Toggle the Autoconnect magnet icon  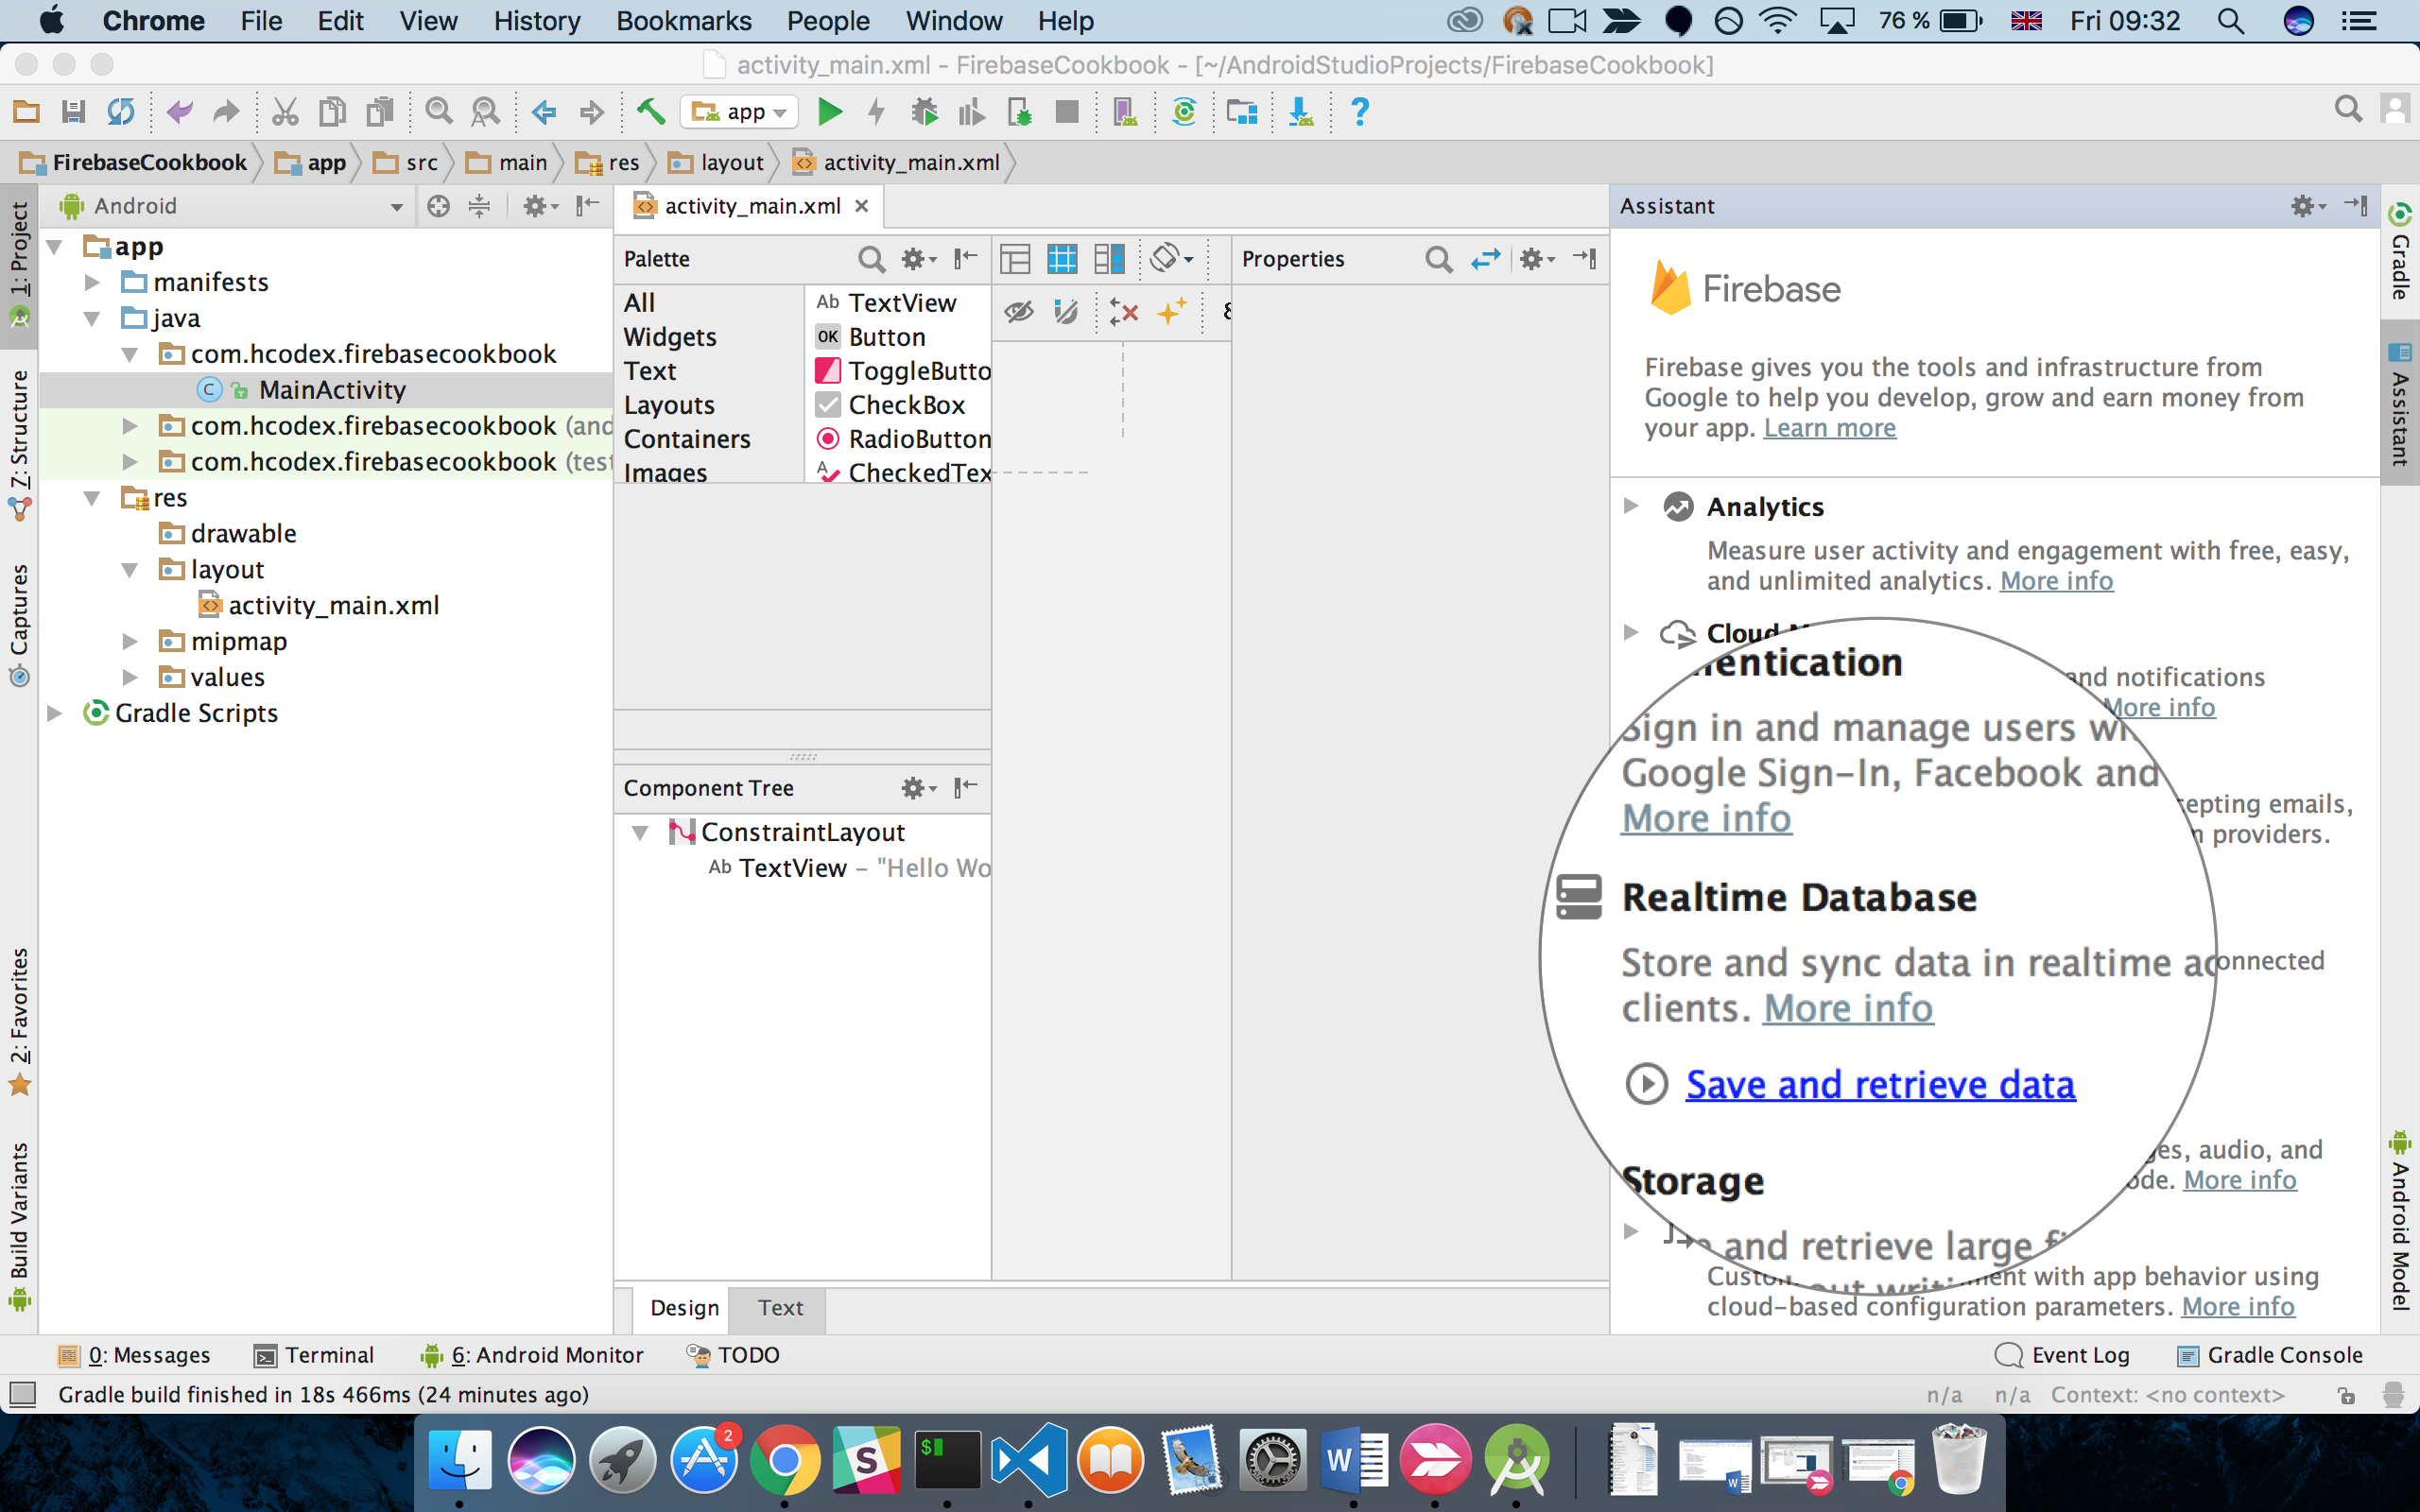[1066, 312]
